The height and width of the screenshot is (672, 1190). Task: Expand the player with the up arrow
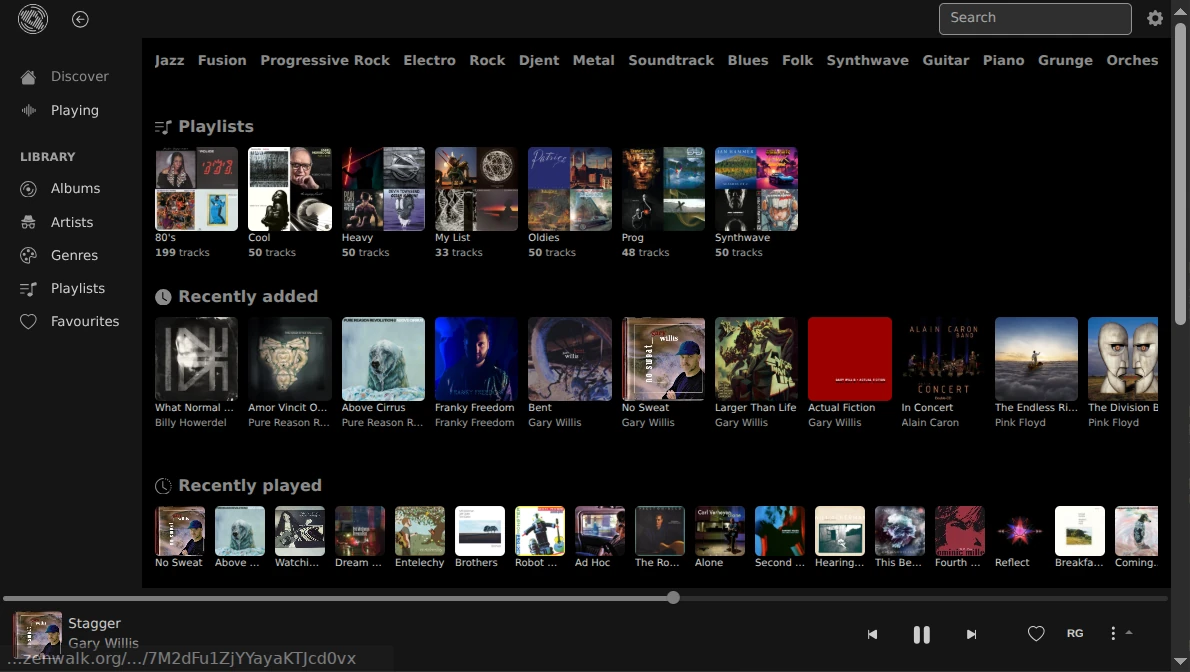click(1129, 632)
